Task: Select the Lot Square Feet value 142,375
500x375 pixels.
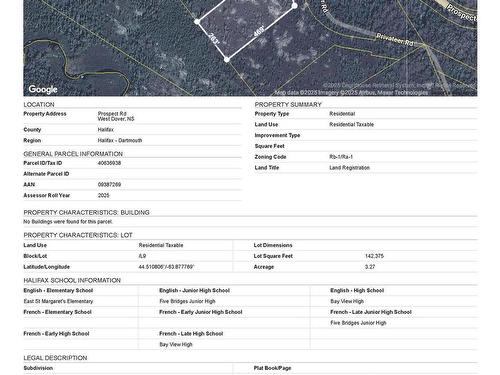Action: [x=374, y=256]
